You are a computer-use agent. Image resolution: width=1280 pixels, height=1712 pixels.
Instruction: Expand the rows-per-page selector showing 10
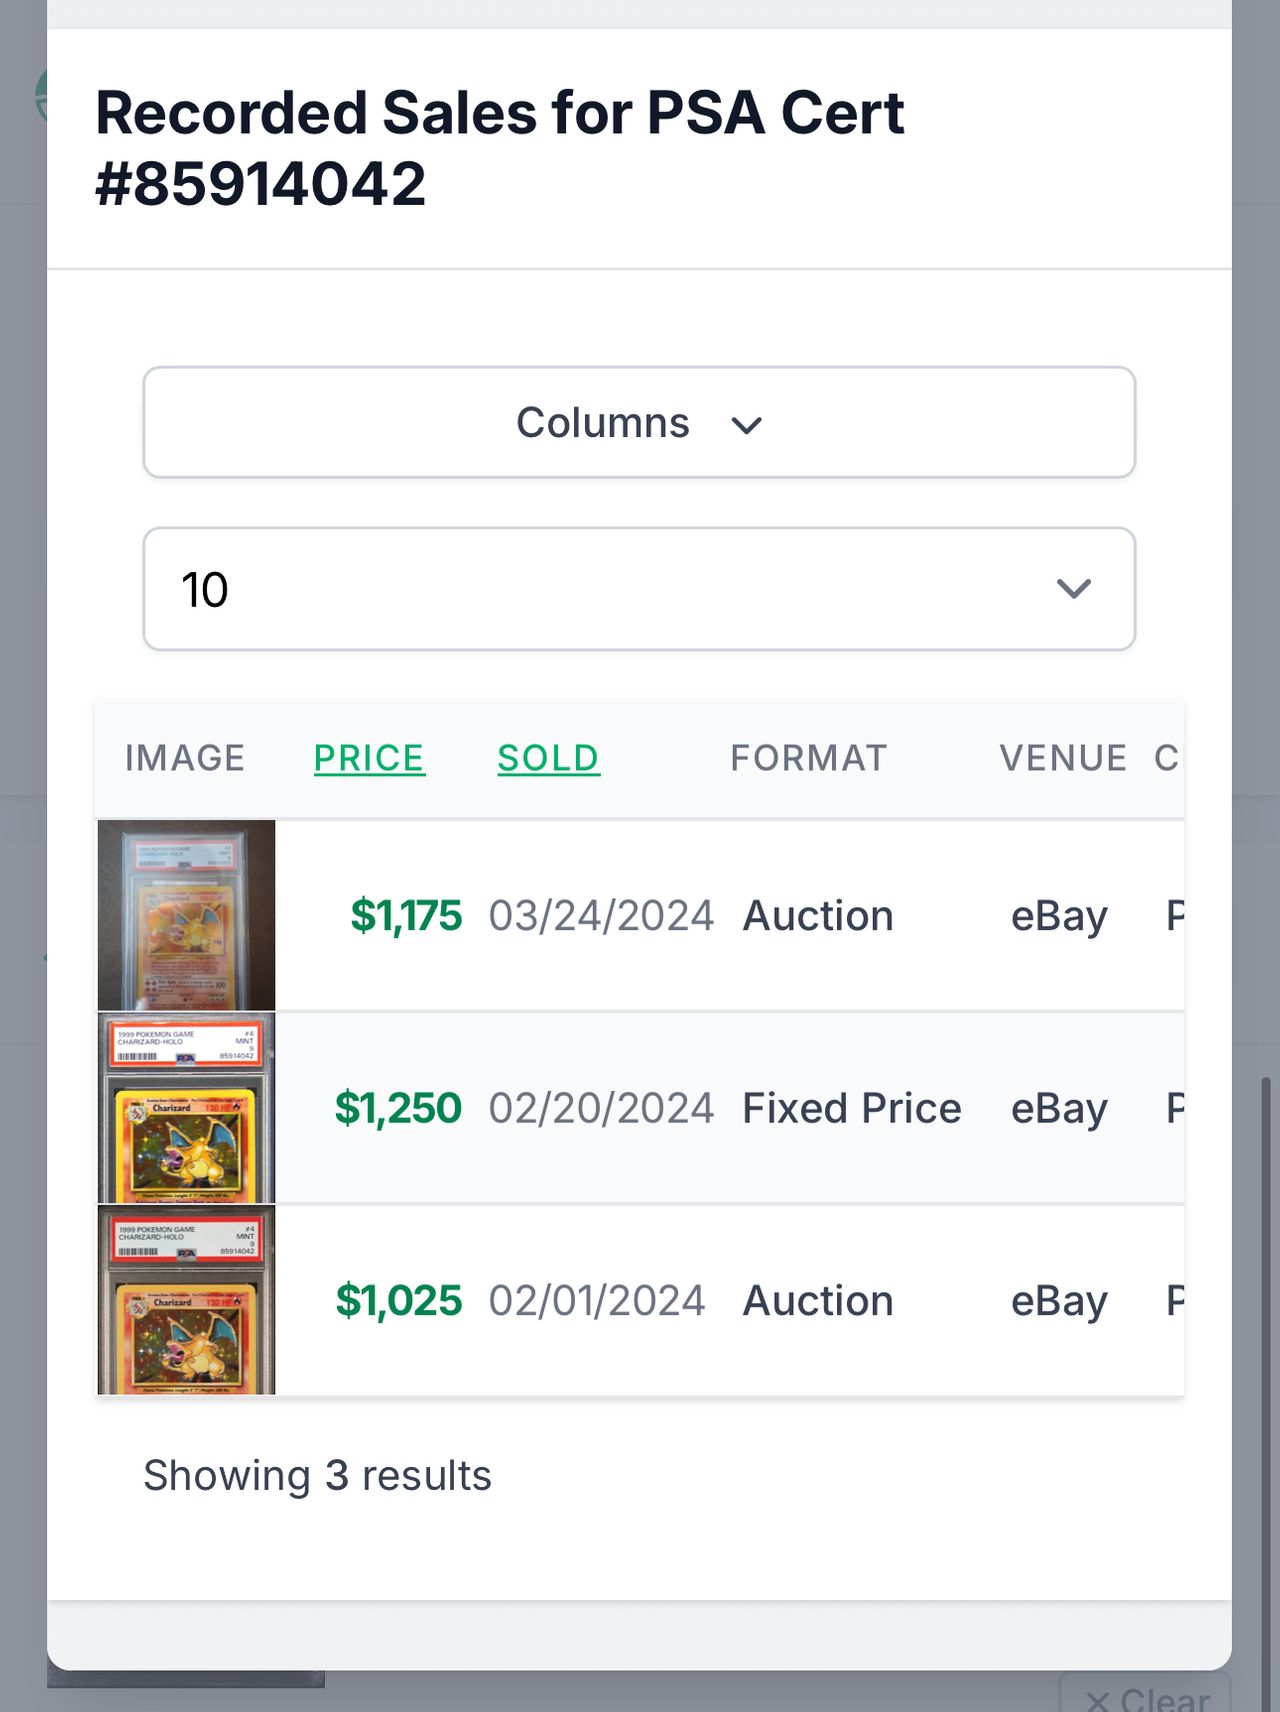point(639,589)
